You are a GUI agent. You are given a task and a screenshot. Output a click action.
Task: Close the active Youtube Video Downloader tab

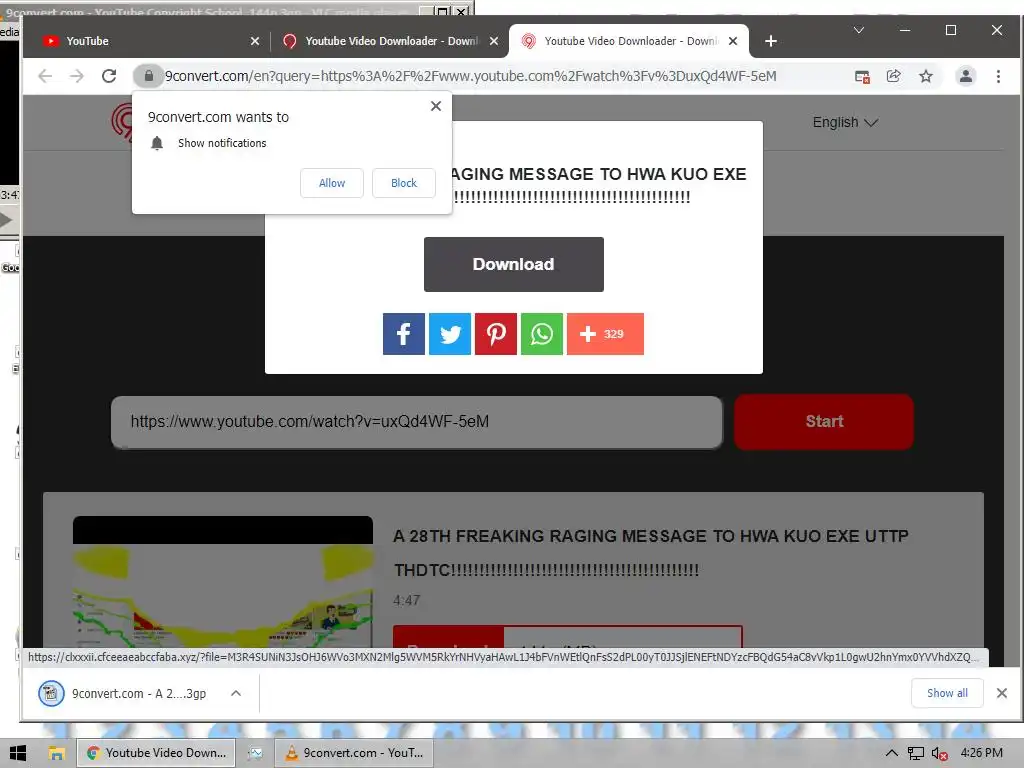pyautogui.click(x=733, y=41)
